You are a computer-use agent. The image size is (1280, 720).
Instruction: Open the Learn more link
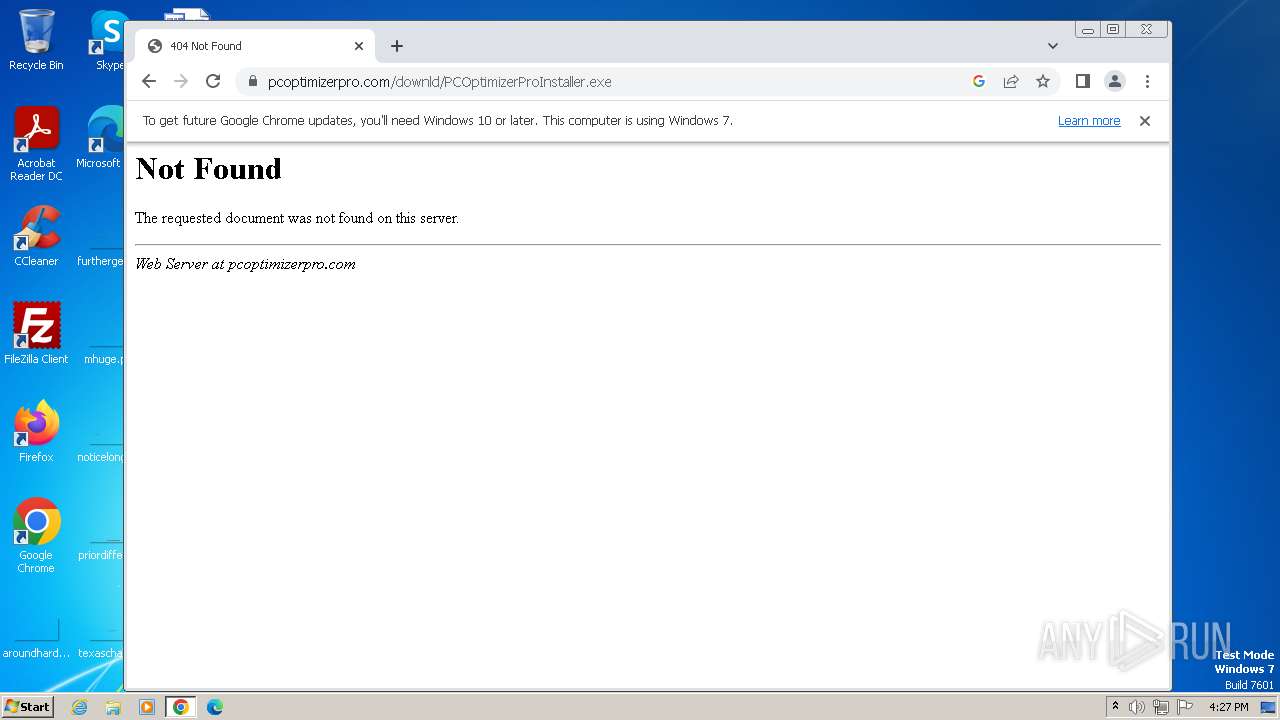pos(1089,121)
